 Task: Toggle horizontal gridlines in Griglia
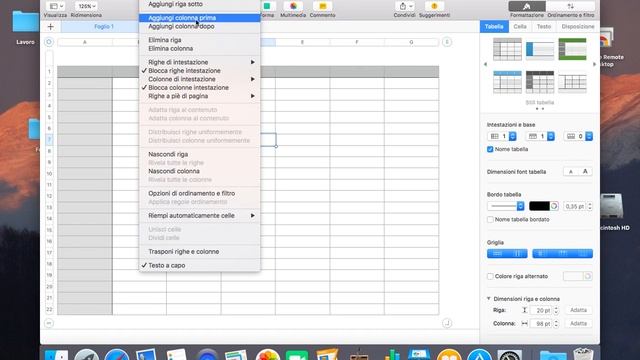point(497,253)
